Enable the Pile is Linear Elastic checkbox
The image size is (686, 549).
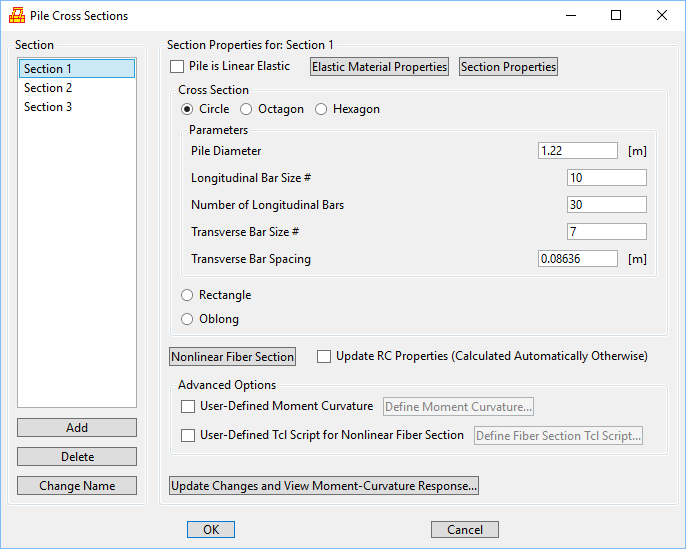point(178,67)
